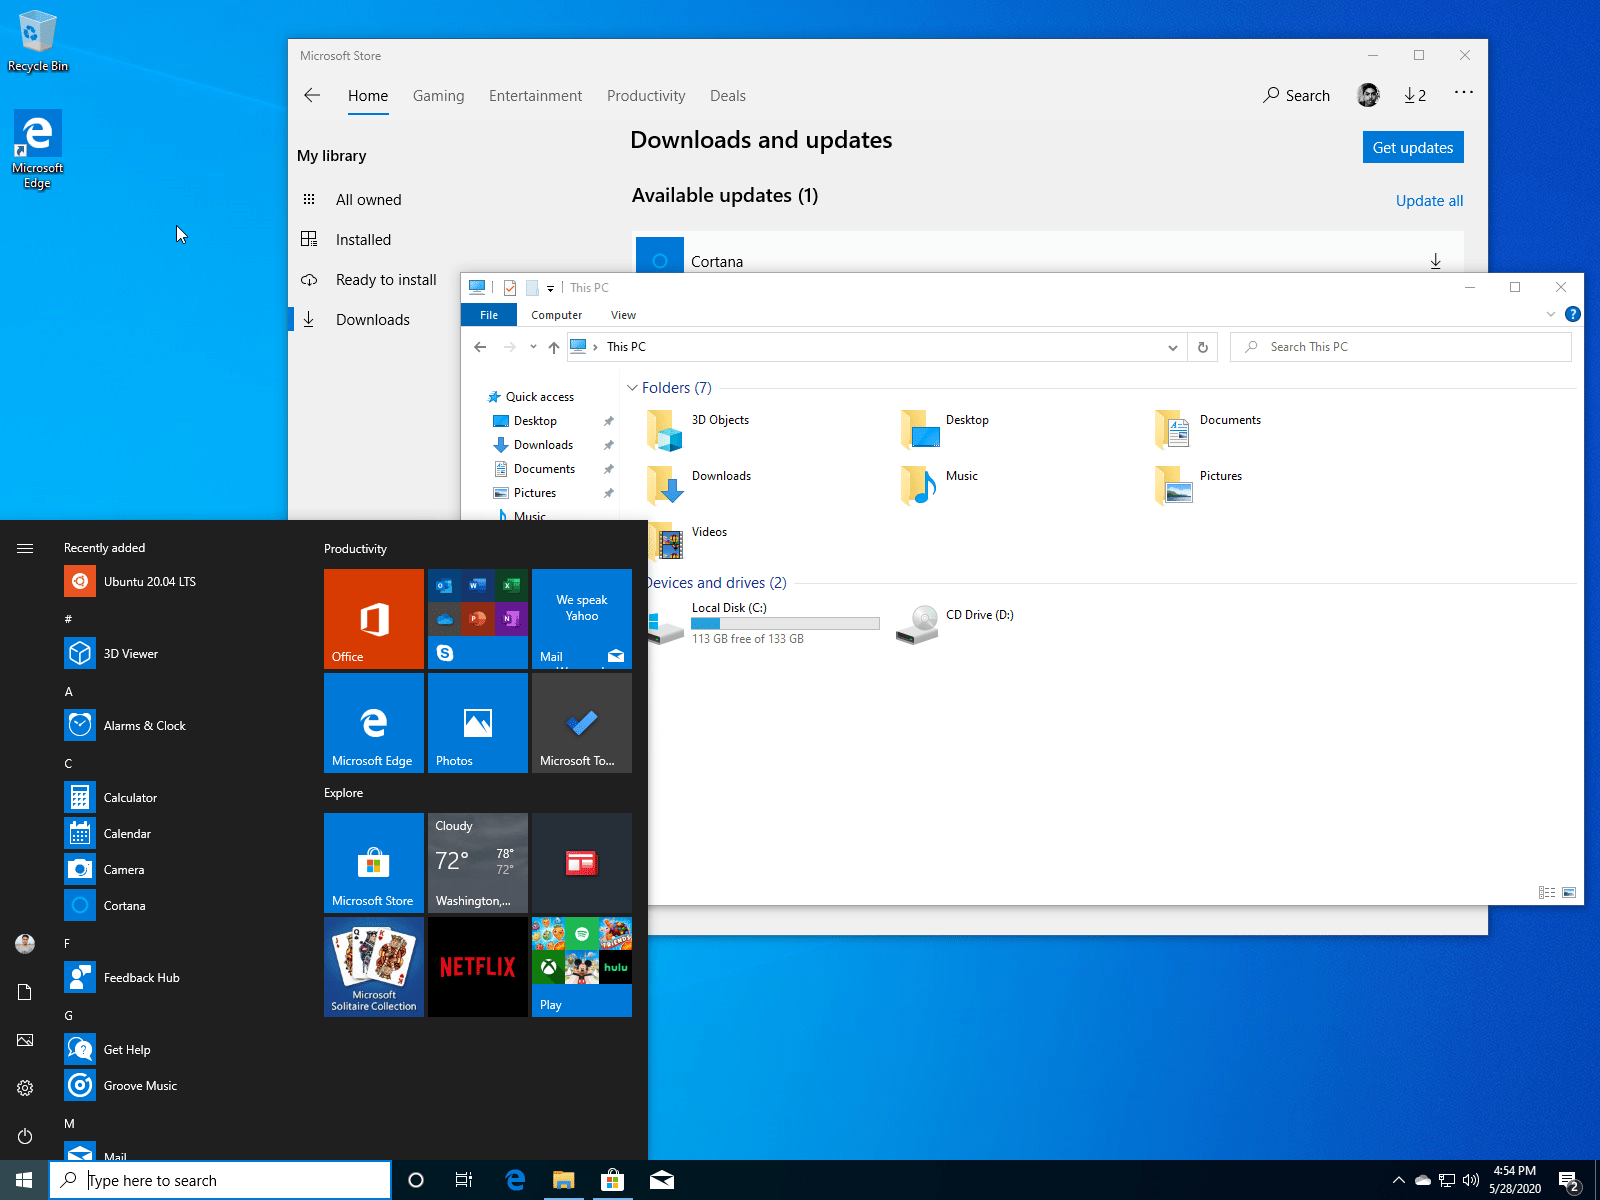Switch Explorer to details view

(x=1547, y=892)
